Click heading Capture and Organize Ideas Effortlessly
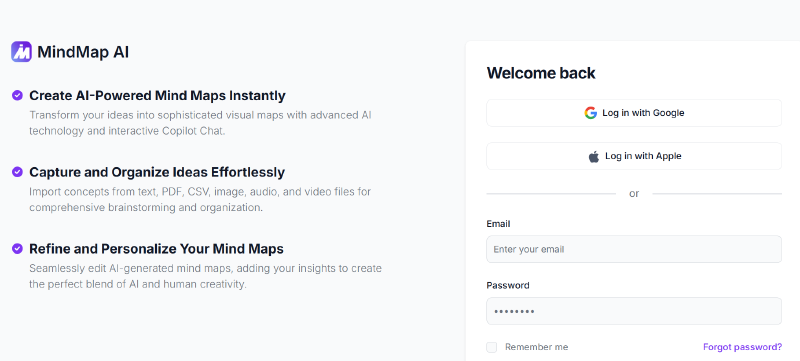800x361 pixels. coord(157,172)
